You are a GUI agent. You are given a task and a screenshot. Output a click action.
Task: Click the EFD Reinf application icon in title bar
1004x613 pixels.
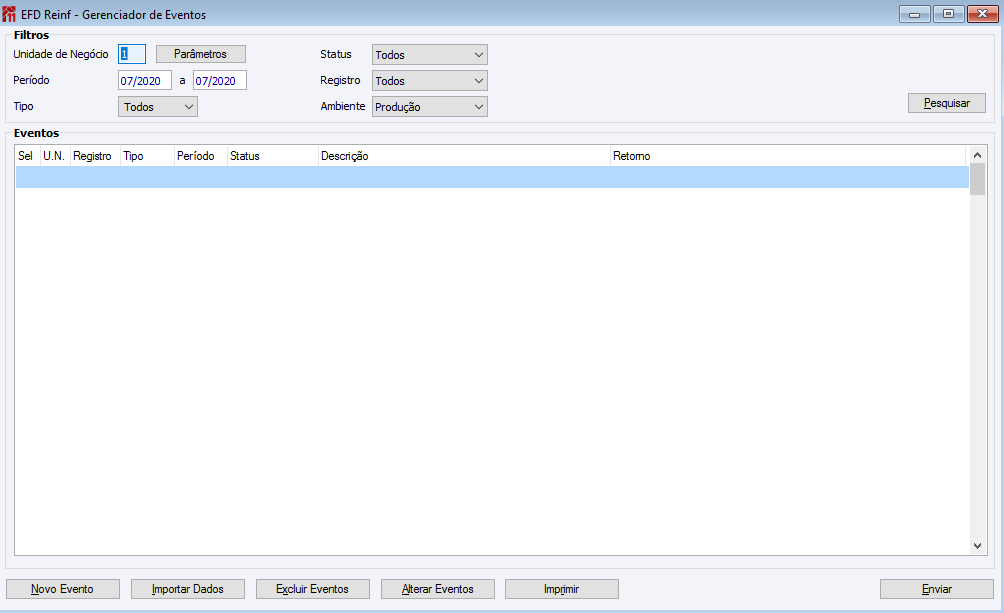click(9, 14)
